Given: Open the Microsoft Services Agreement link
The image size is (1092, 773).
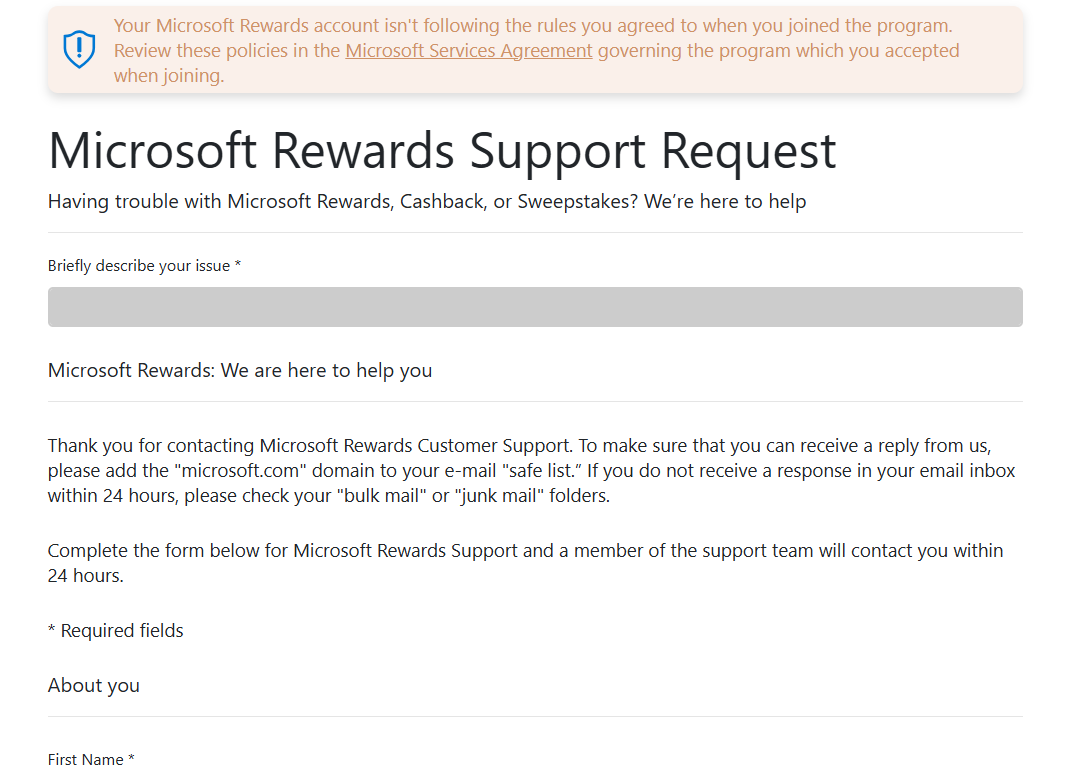Looking at the screenshot, I should click(x=469, y=50).
